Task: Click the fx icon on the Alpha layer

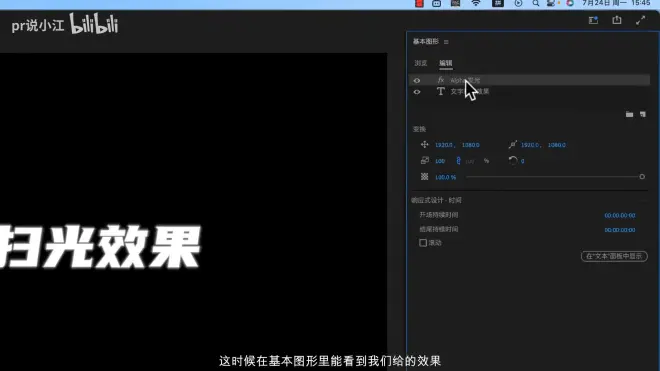Action: 441,80
